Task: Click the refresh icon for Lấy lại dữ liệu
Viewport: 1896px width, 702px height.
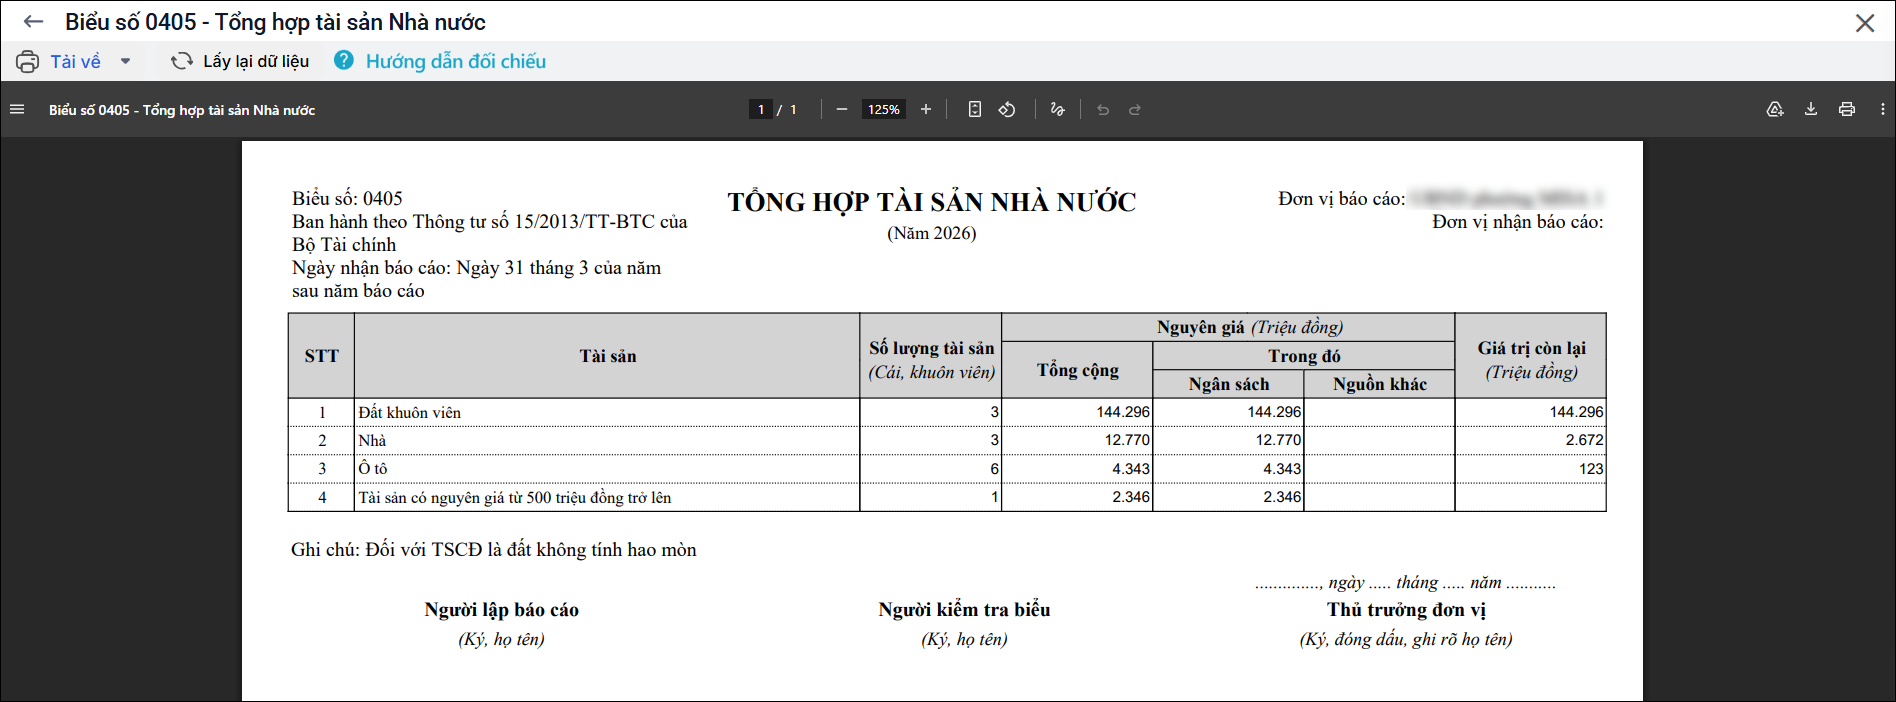Action: (x=182, y=62)
